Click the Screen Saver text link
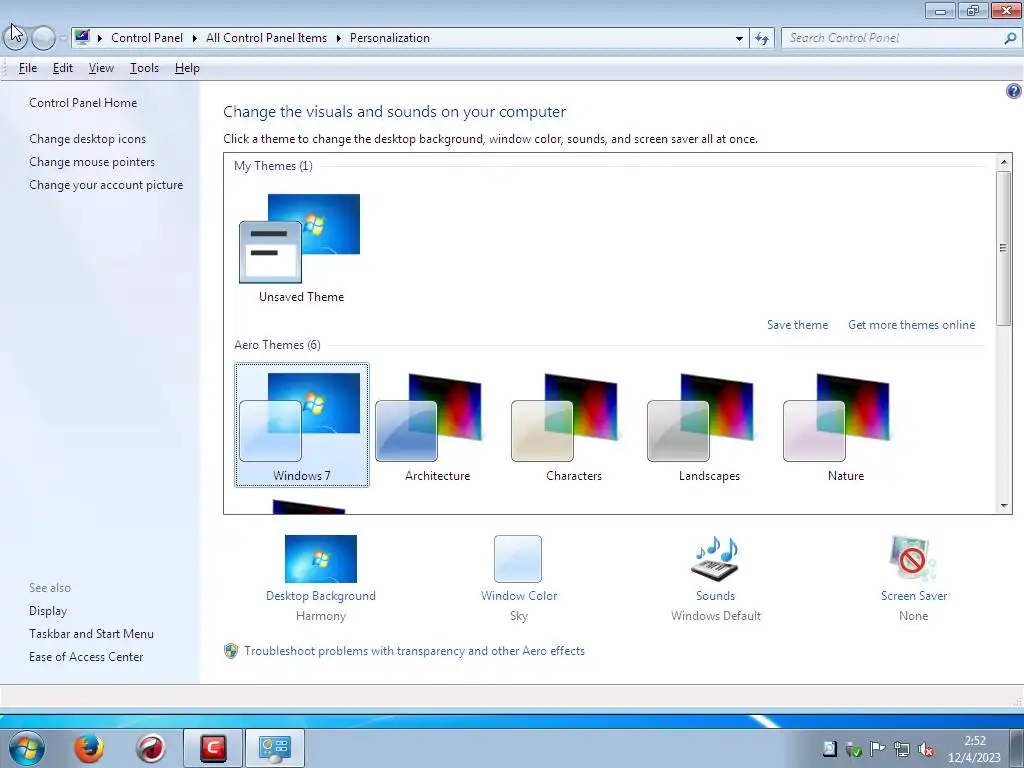 (x=914, y=596)
